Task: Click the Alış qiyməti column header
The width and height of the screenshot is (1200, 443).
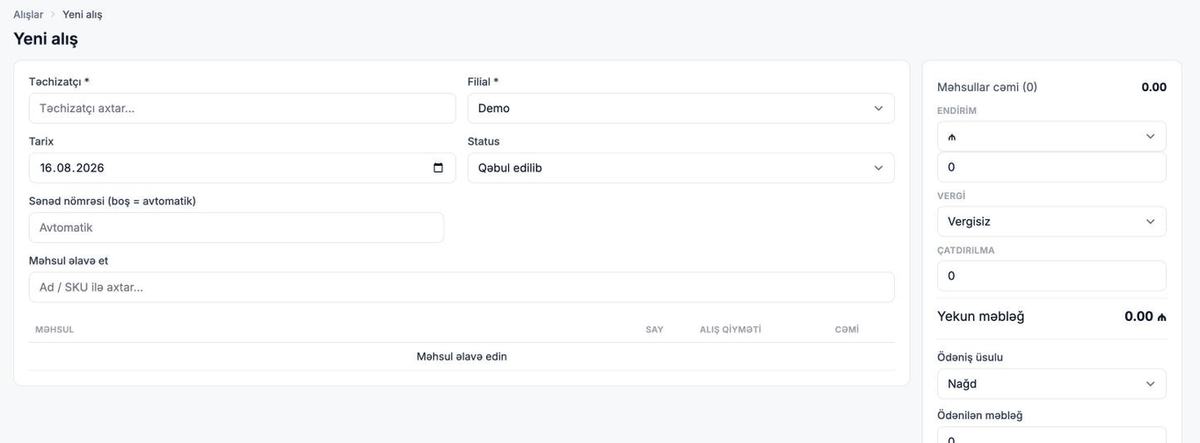Action: click(x=730, y=330)
